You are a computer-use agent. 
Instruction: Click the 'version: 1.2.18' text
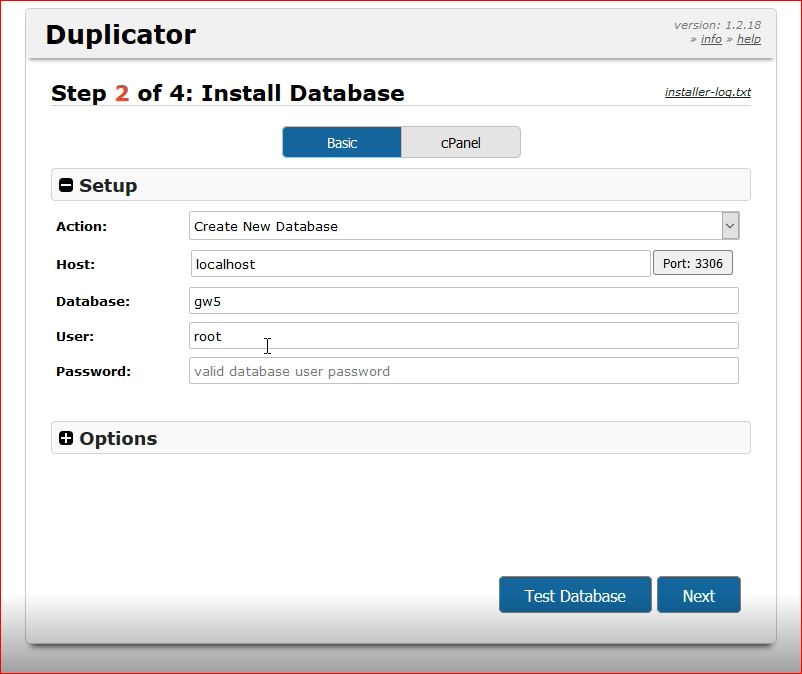[717, 25]
